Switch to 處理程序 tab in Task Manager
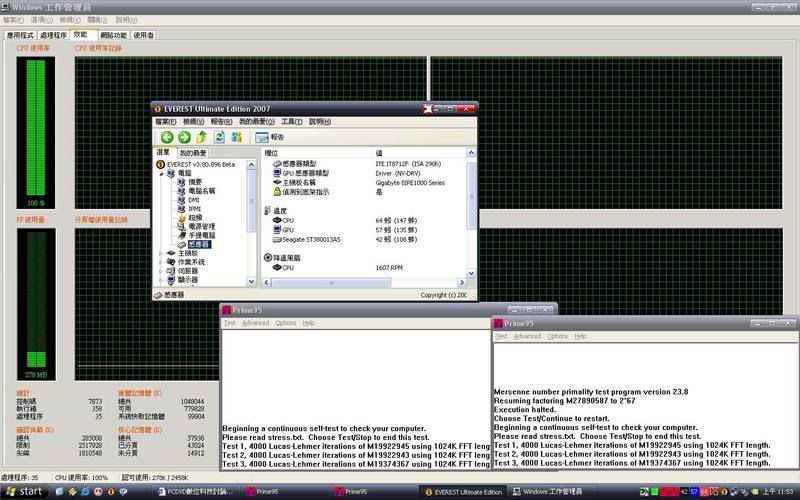This screenshot has width=800, height=500. (54, 35)
